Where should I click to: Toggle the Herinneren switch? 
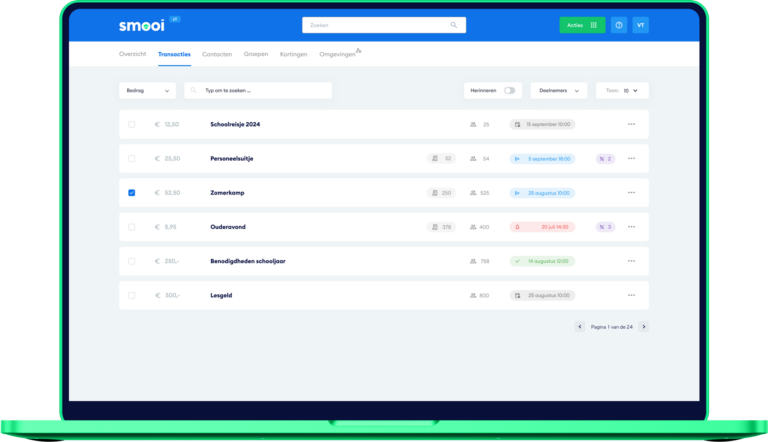509,90
